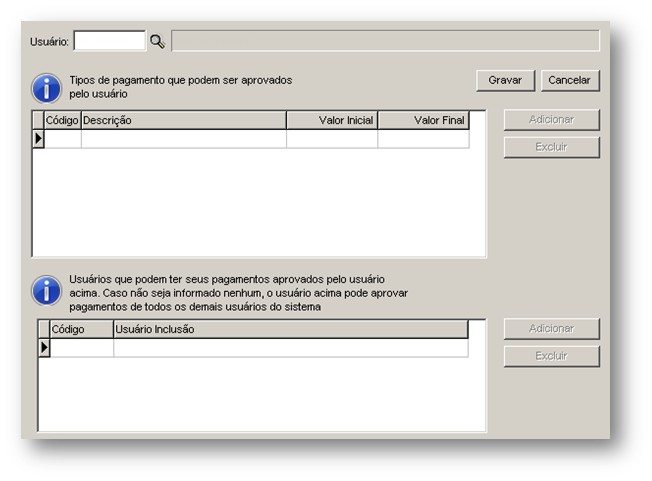Click the Código header in payment types grid
The height and width of the screenshot is (481, 652).
point(62,121)
